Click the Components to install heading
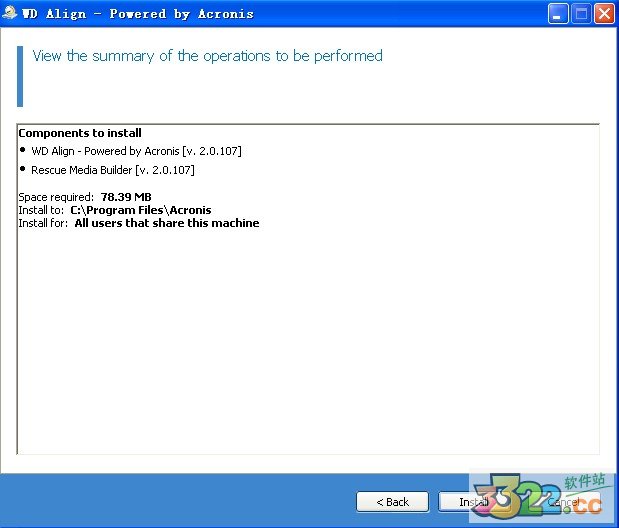Viewport: 619px width, 528px height. 80,133
